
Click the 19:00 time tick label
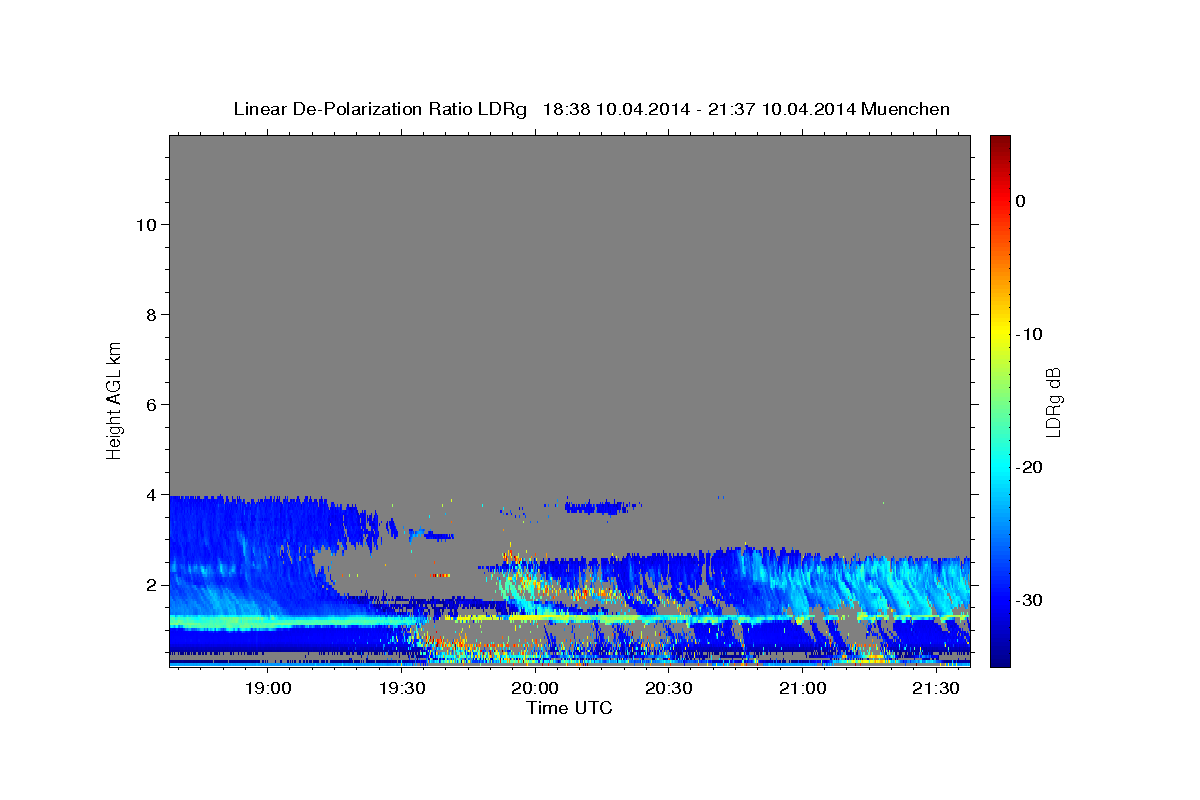pos(268,688)
